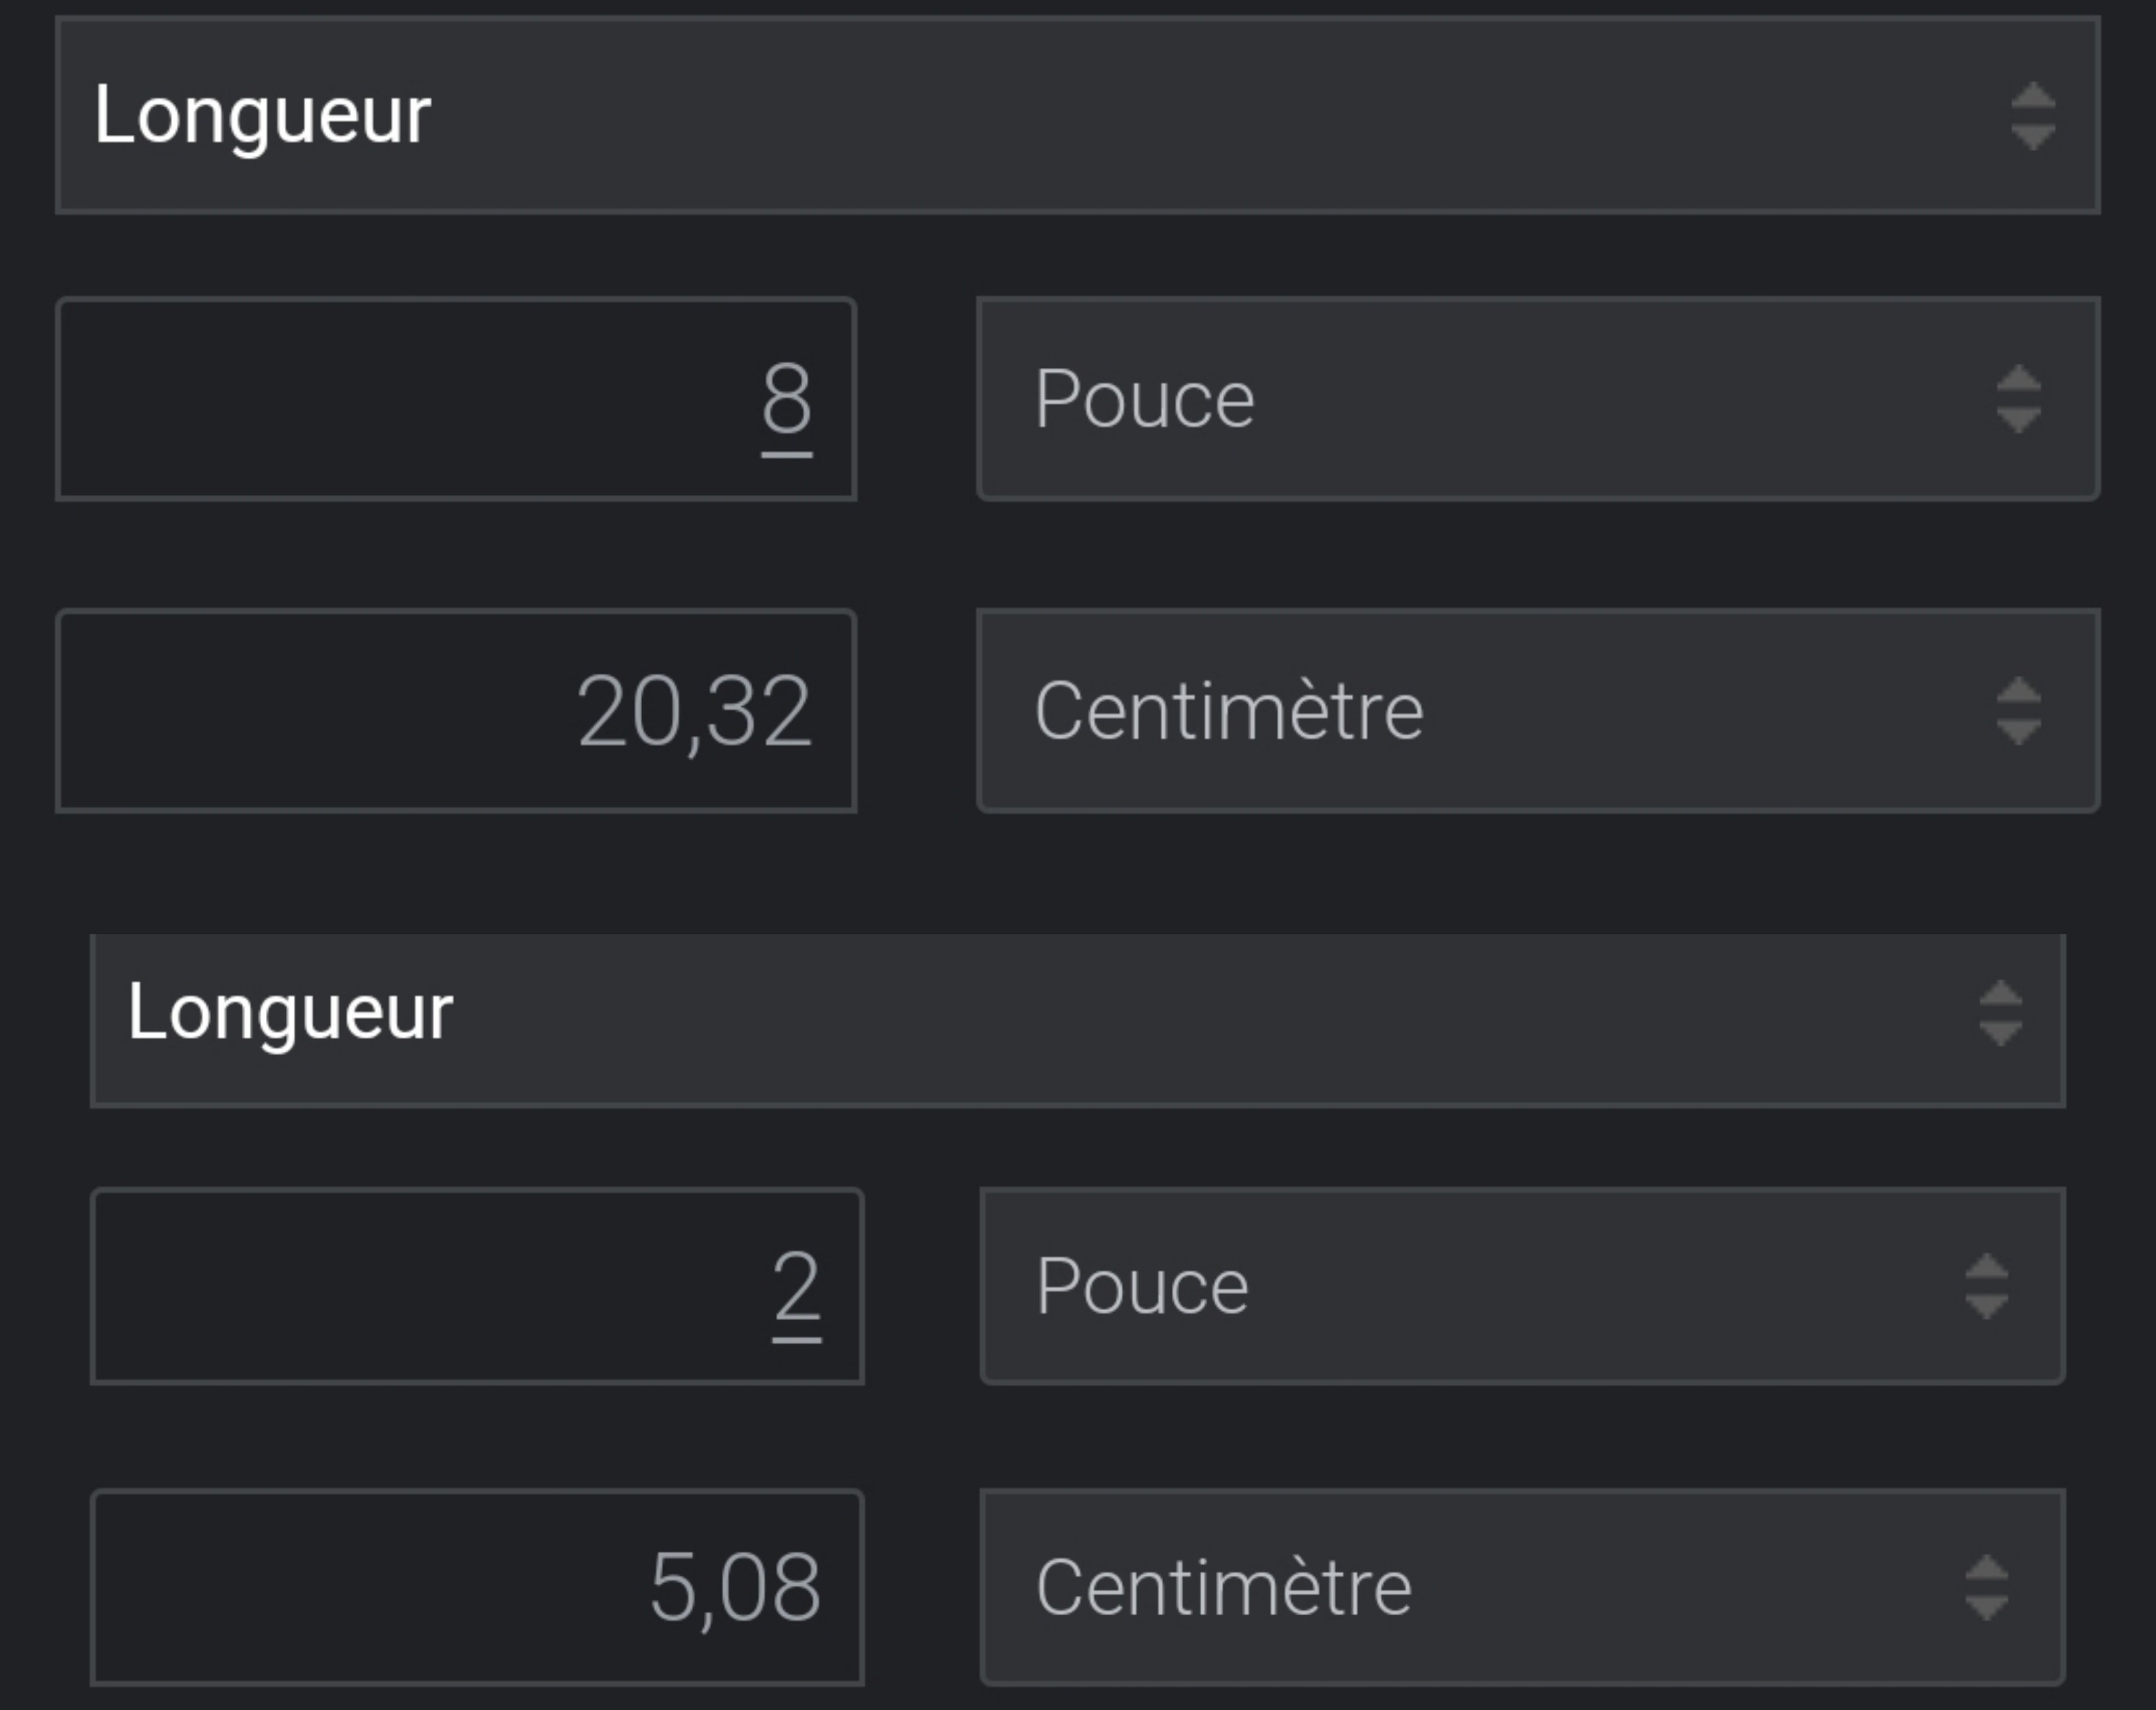The width and height of the screenshot is (2156, 1710).
Task: Click the result field showing 20,32
Action: 456,711
